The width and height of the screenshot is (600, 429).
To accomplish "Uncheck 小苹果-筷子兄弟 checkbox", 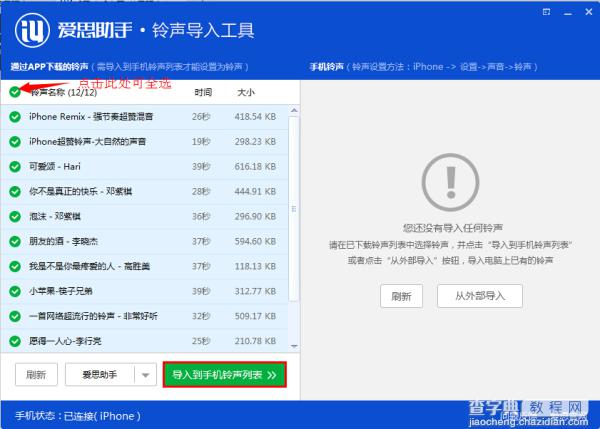I will tap(15, 291).
